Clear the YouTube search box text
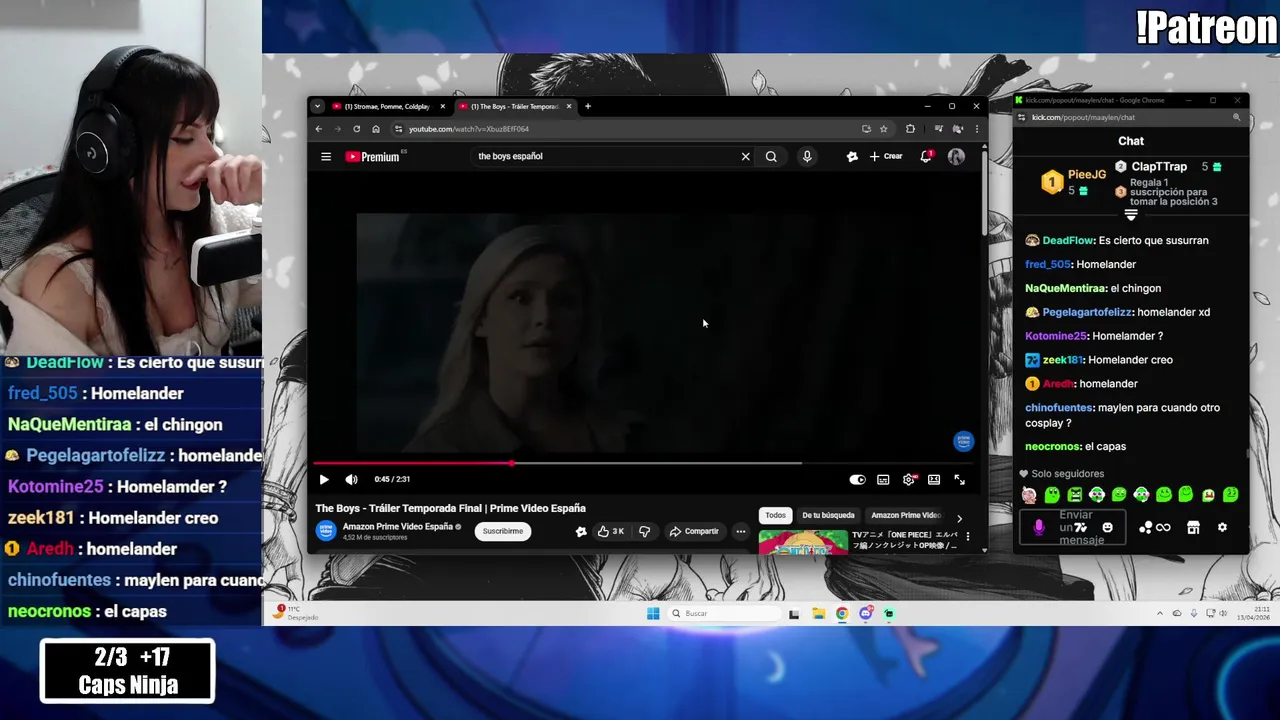Viewport: 1280px width, 720px height. pos(745,156)
